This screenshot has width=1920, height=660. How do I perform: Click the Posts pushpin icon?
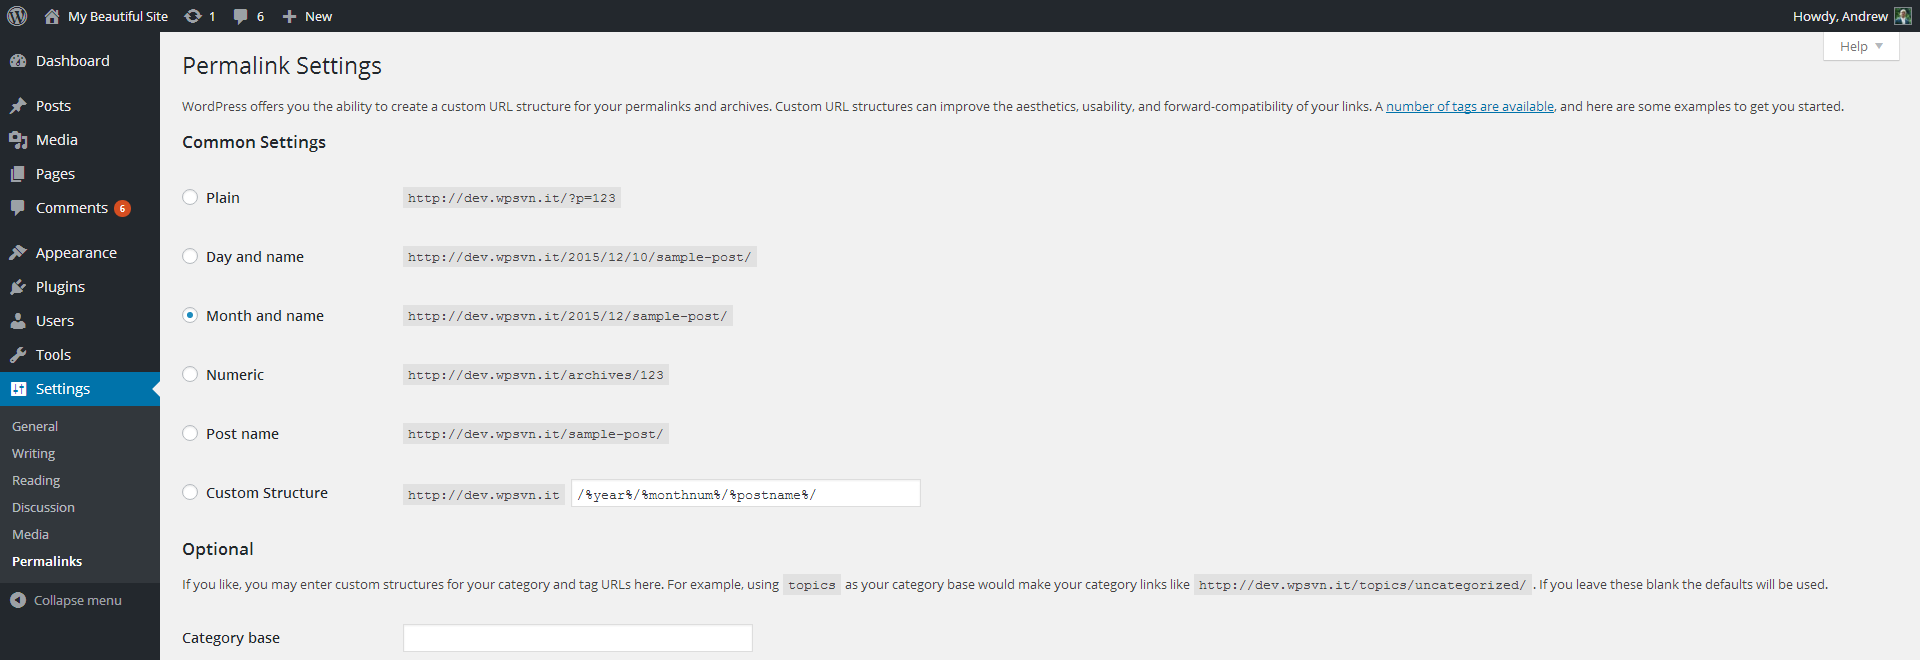18,106
